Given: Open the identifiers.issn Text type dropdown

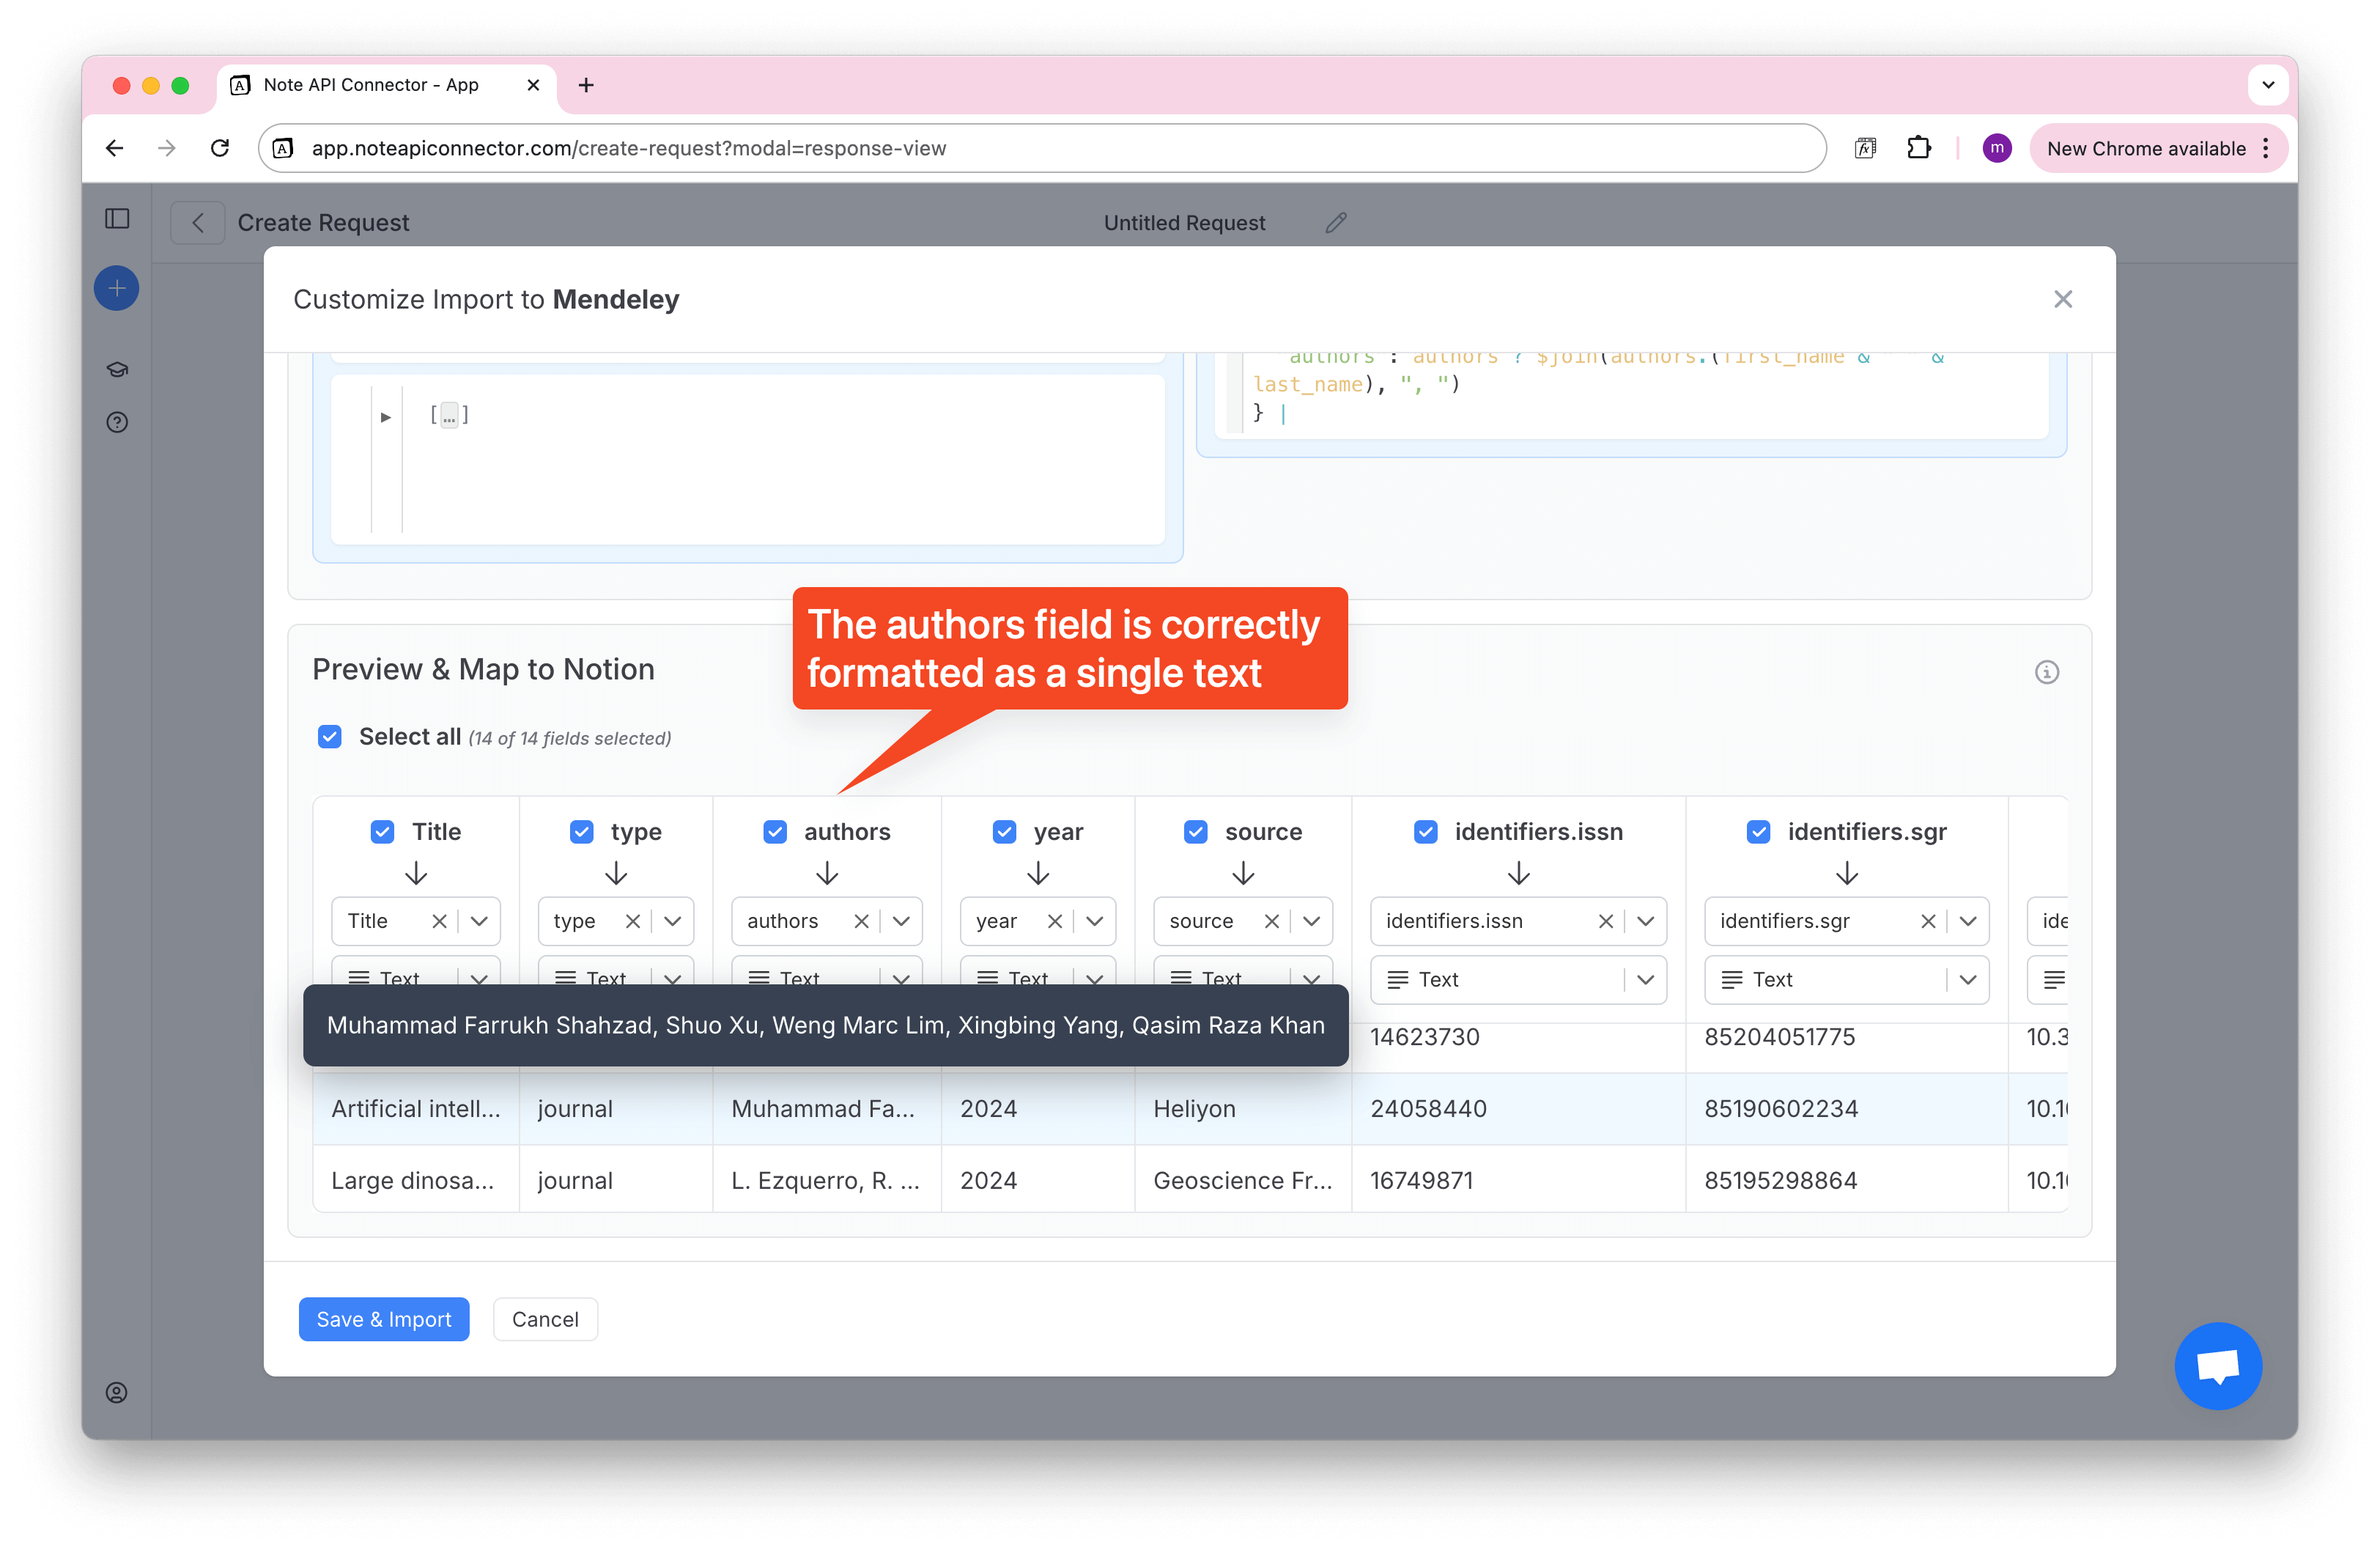Looking at the screenshot, I should (1518, 980).
